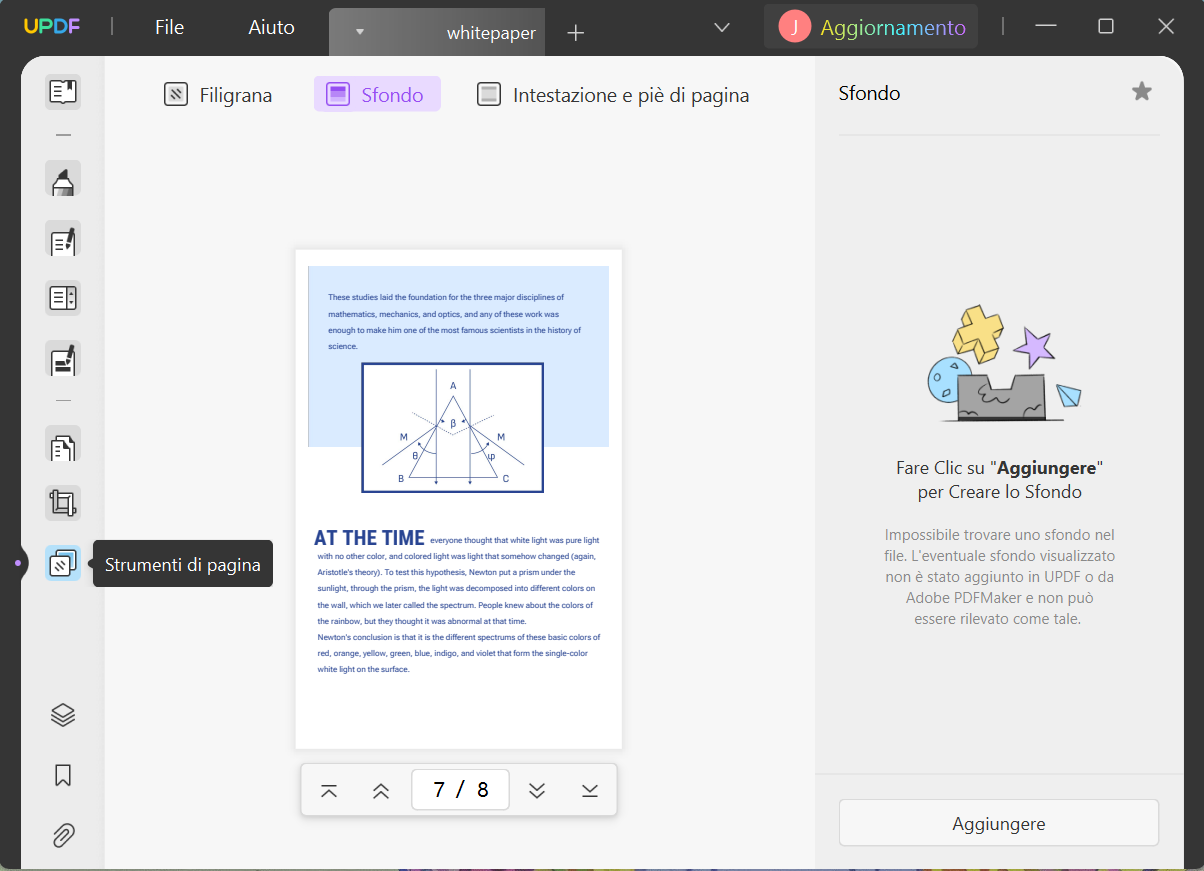The height and width of the screenshot is (871, 1204).
Task: Select the Sfondo tab
Action: click(377, 95)
